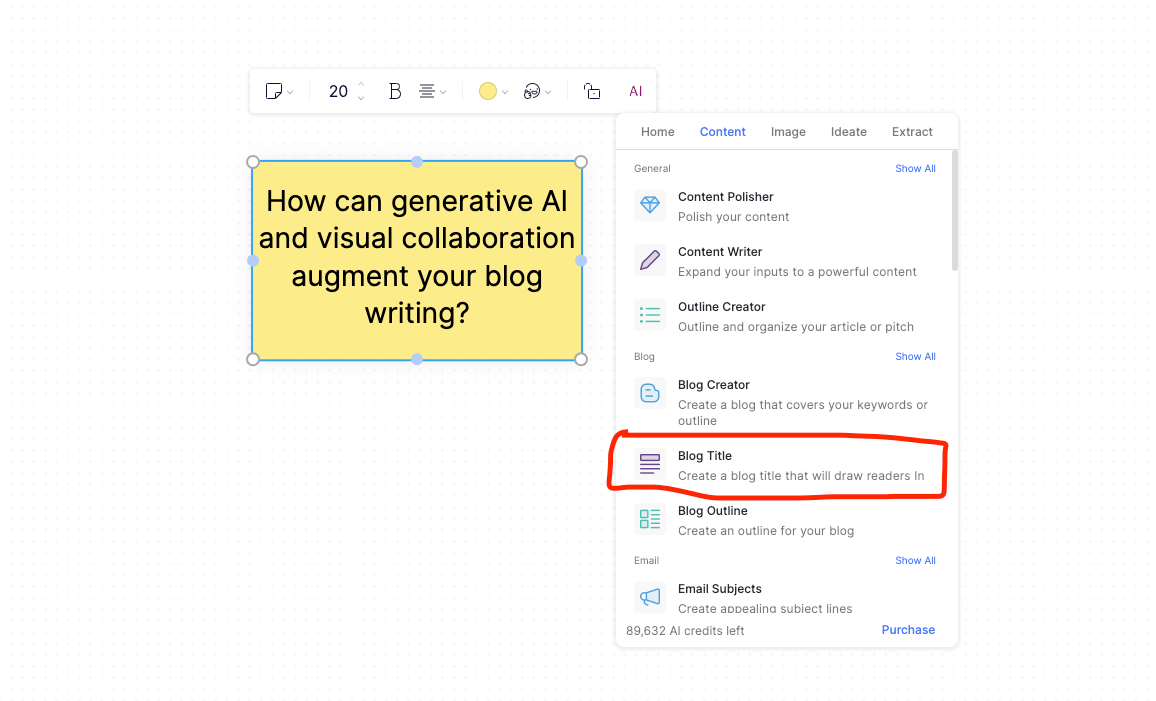1156x701 pixels.
Task: Click 'Create an outline for your blog'
Action: pos(766,531)
